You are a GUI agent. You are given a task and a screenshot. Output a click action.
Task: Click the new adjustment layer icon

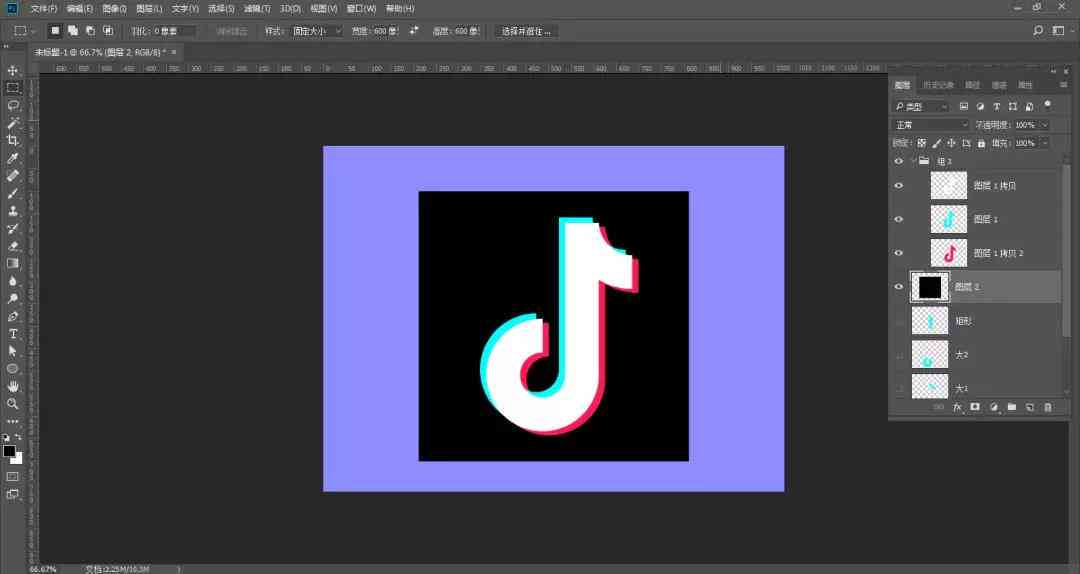coord(993,407)
